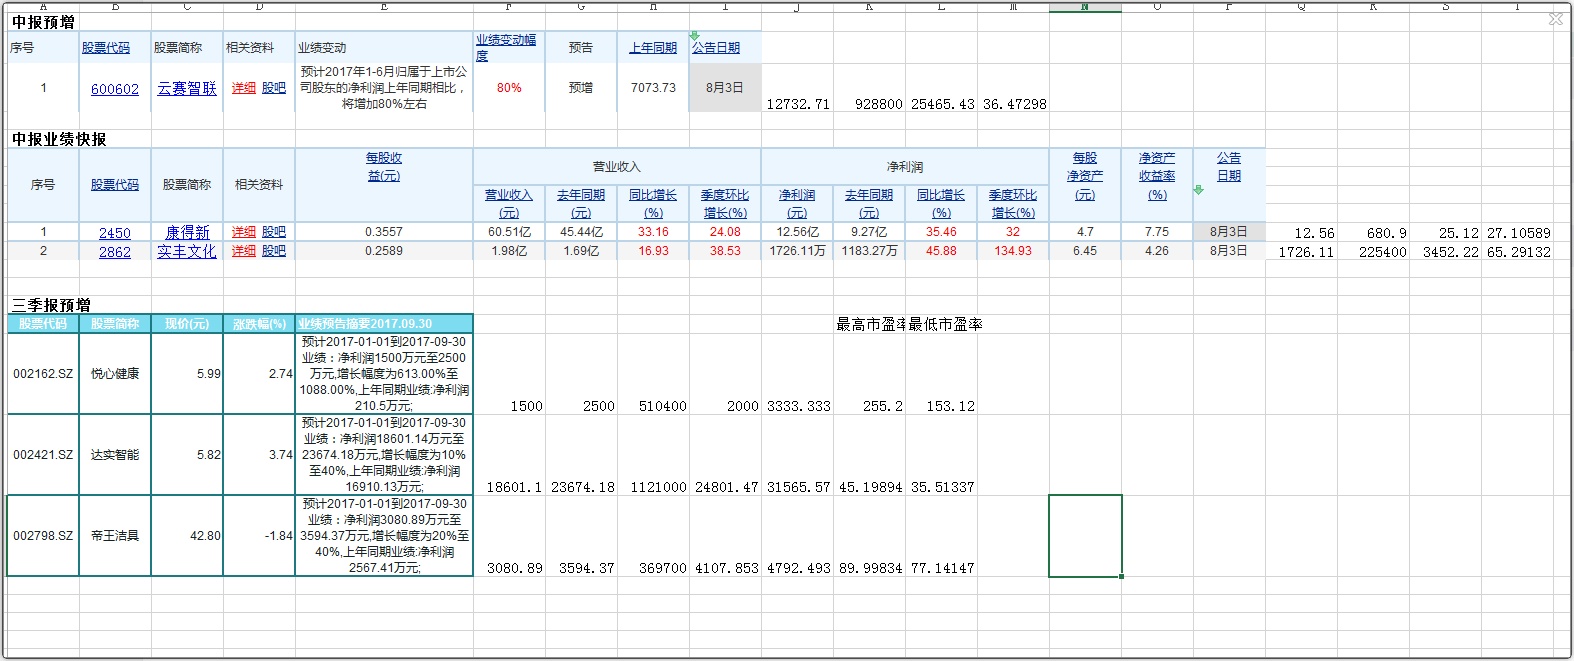Open 详细 link in 康得新 row
This screenshot has height=661, width=1574.
[x=244, y=232]
